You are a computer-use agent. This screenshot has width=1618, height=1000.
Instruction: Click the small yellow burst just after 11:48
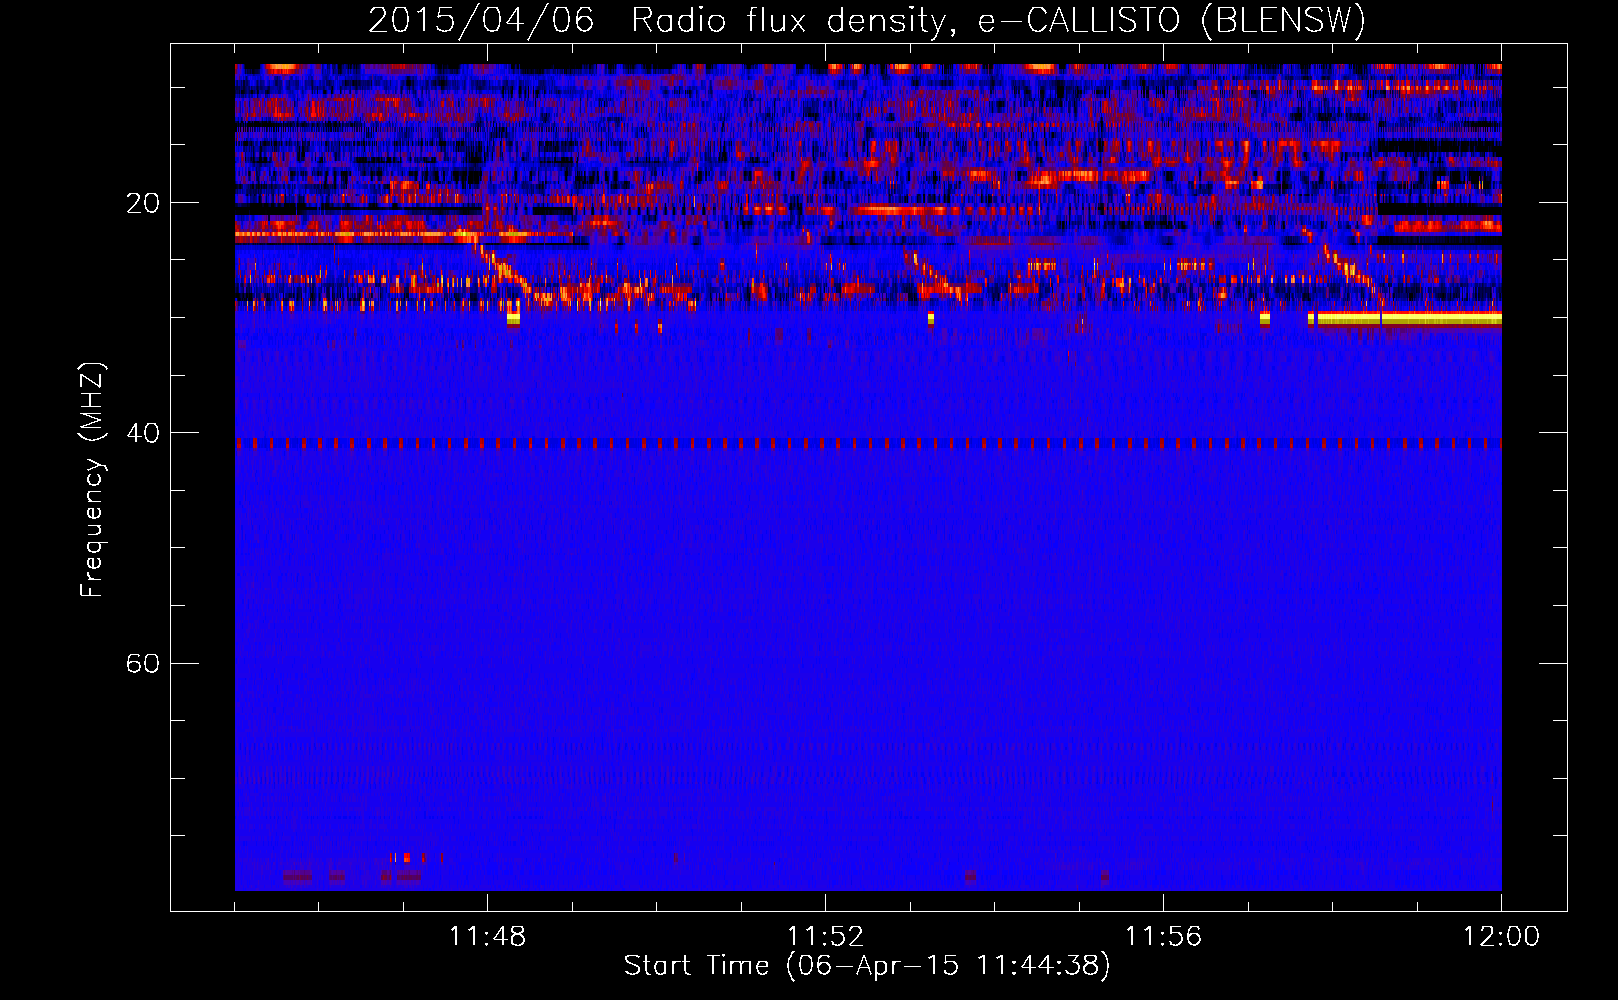513,319
